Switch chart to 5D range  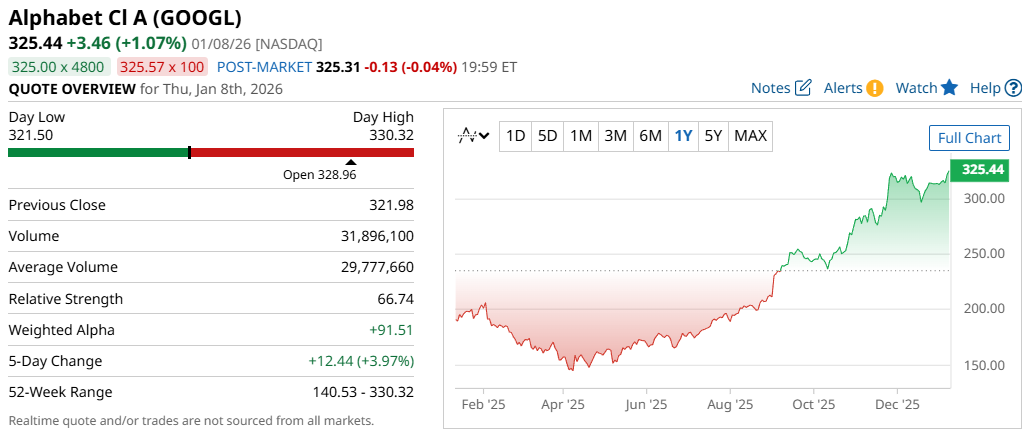coord(548,136)
